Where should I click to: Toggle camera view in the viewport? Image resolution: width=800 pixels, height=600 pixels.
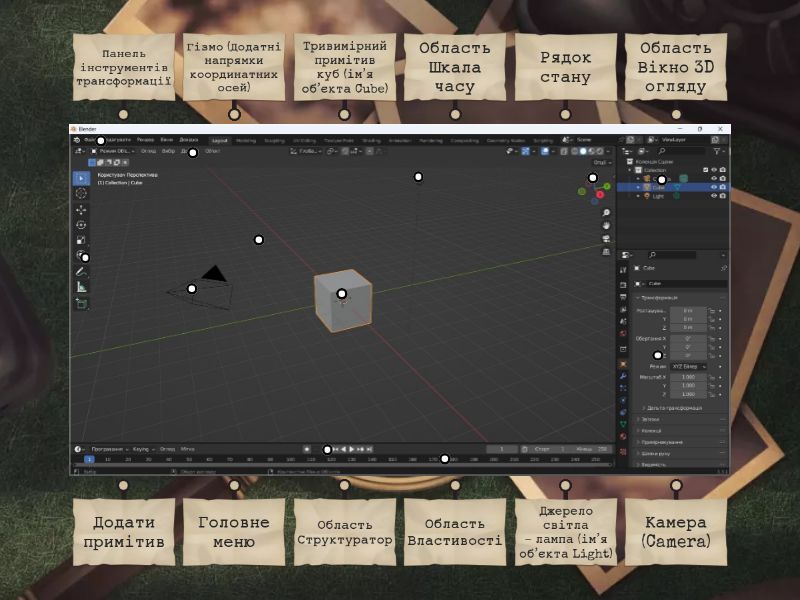pyautogui.click(x=606, y=237)
